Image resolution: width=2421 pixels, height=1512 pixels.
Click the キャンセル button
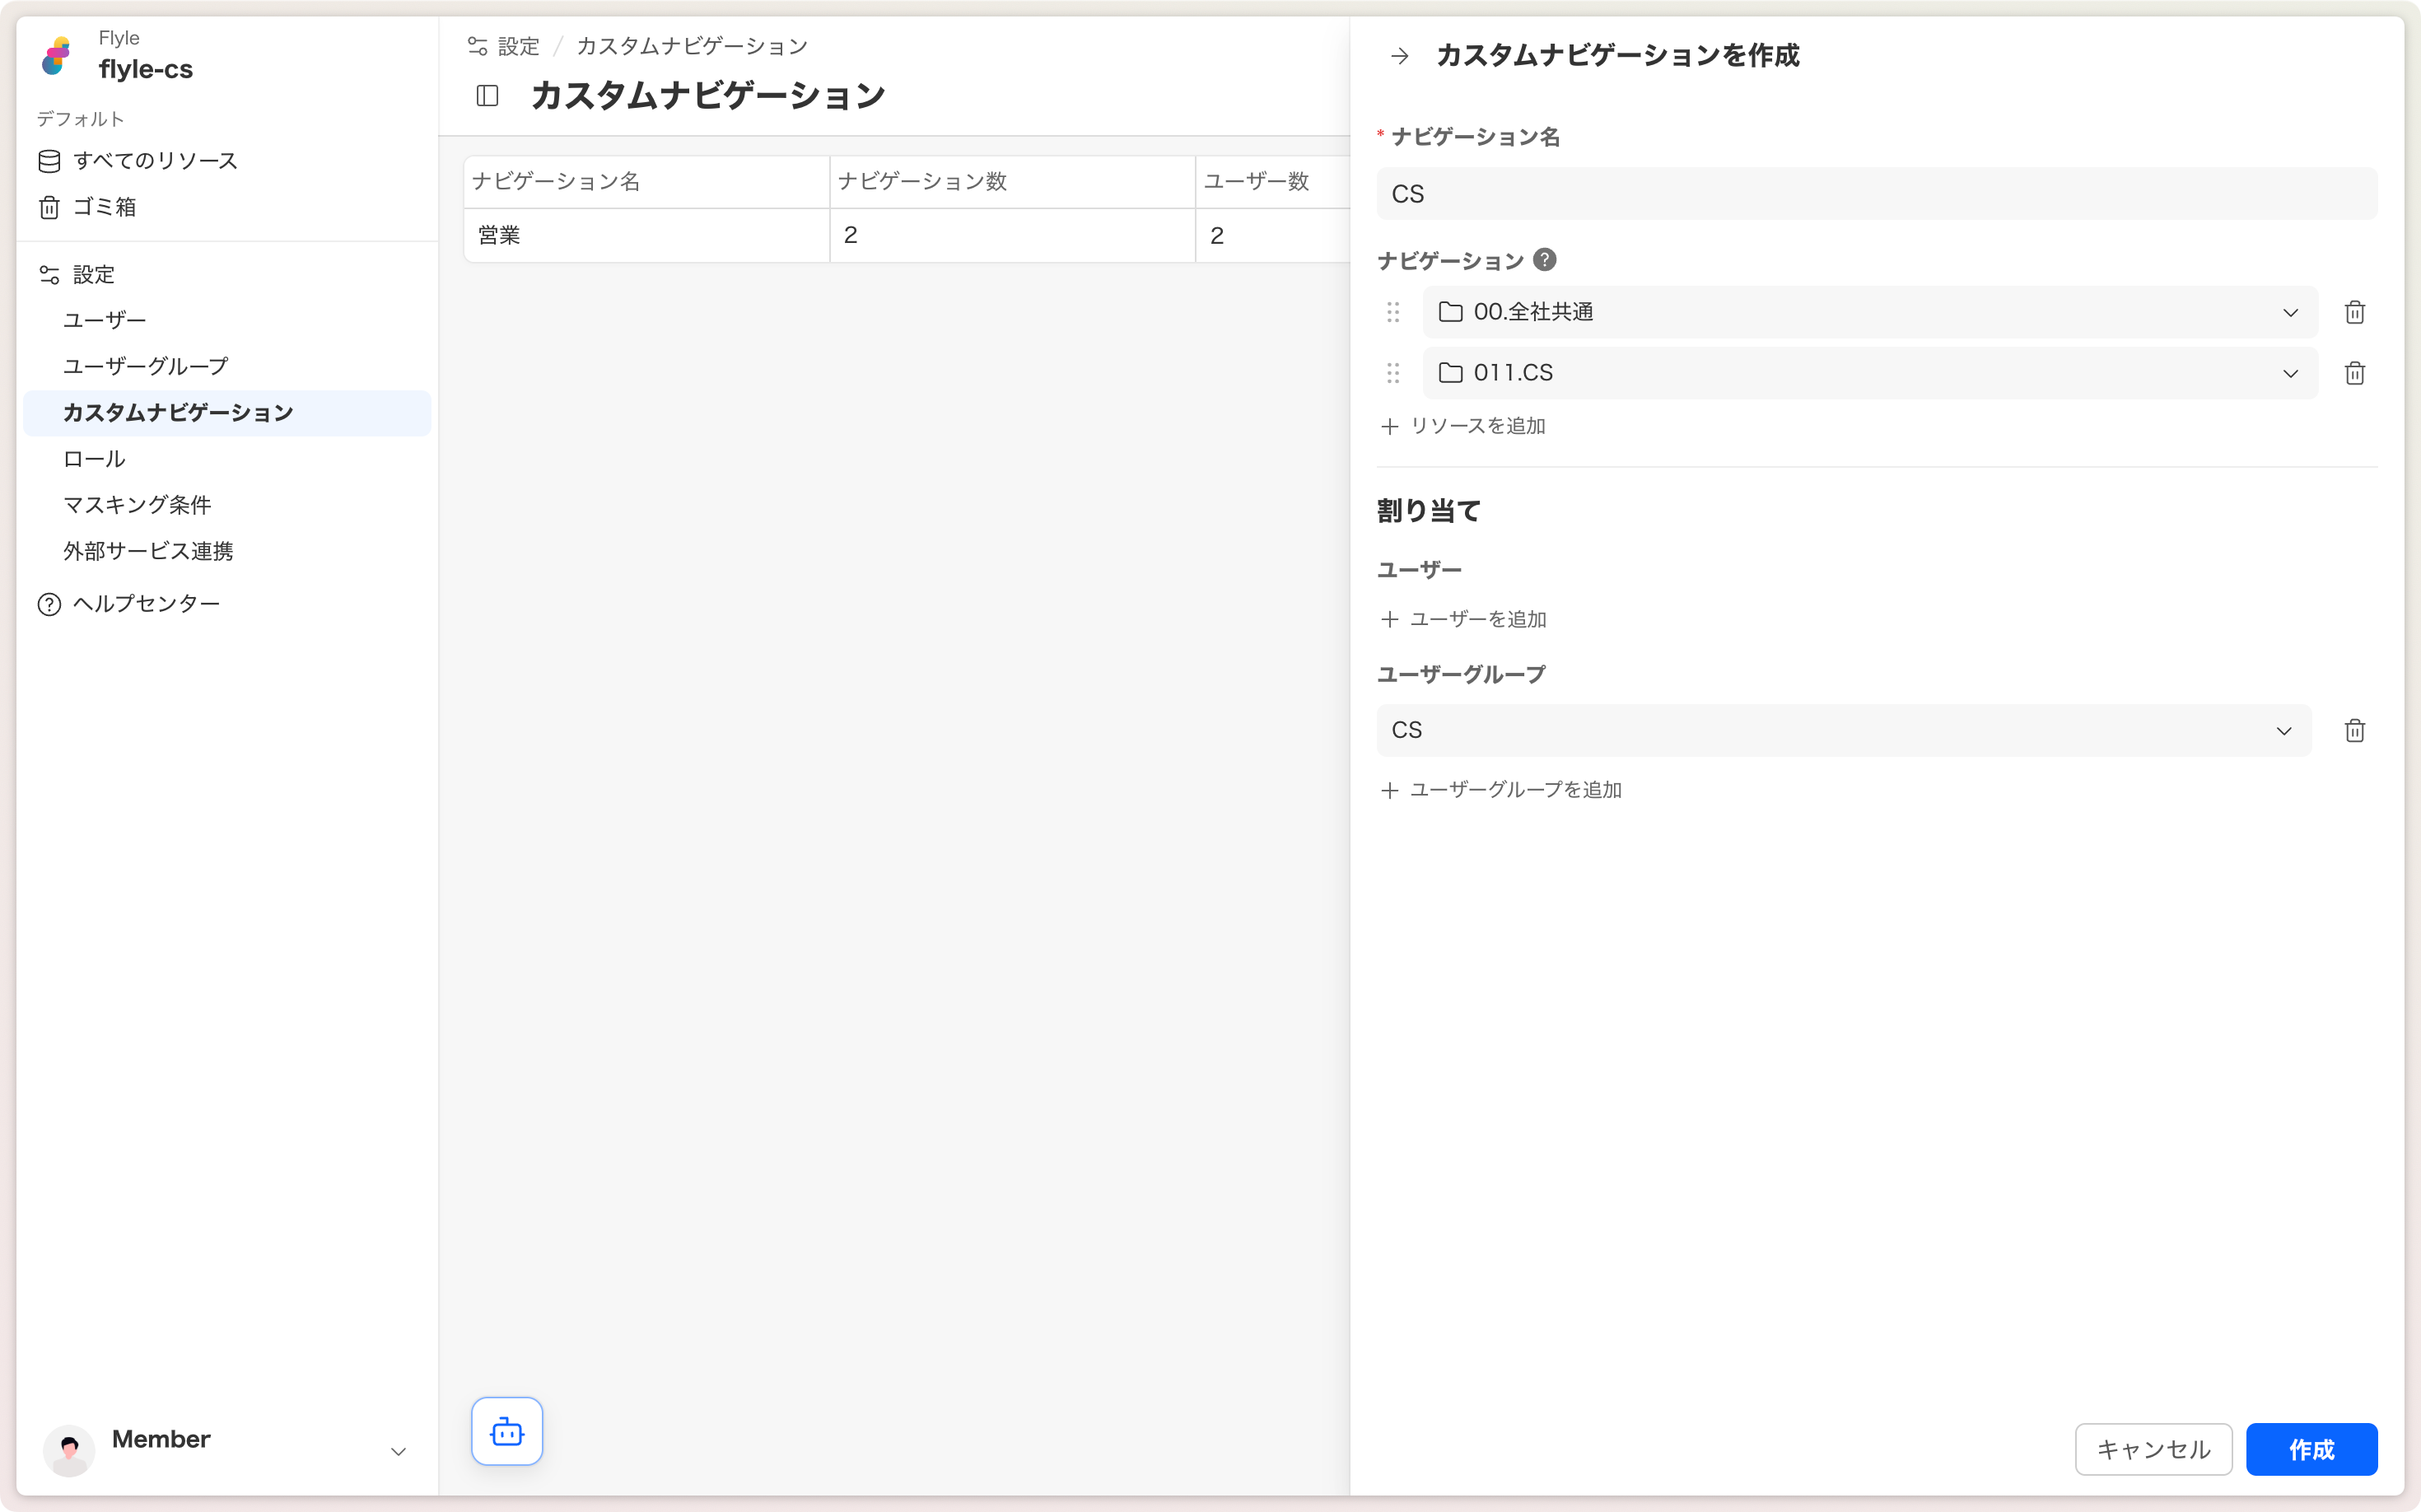2152,1449
